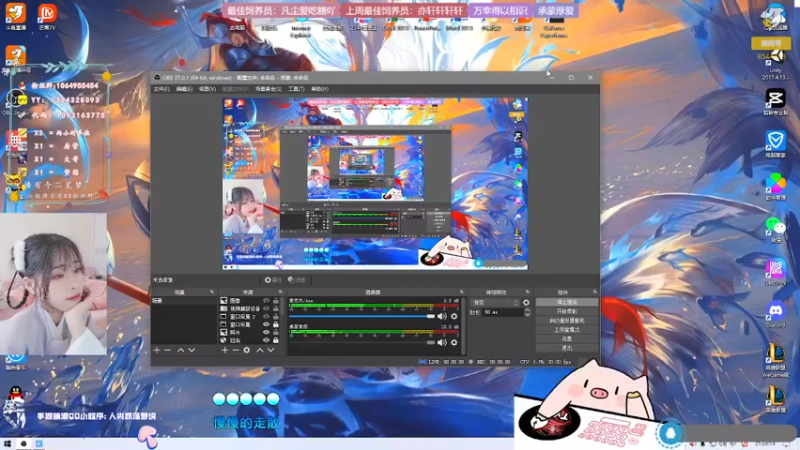Open Discord desktop icon
The width and height of the screenshot is (800, 450).
[776, 314]
